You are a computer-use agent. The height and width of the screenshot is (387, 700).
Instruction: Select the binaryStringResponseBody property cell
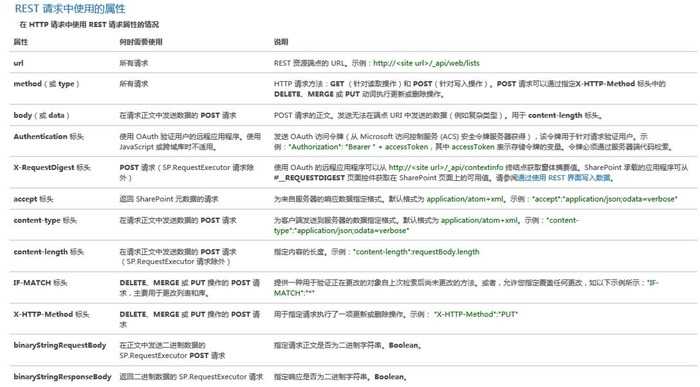pos(62,377)
